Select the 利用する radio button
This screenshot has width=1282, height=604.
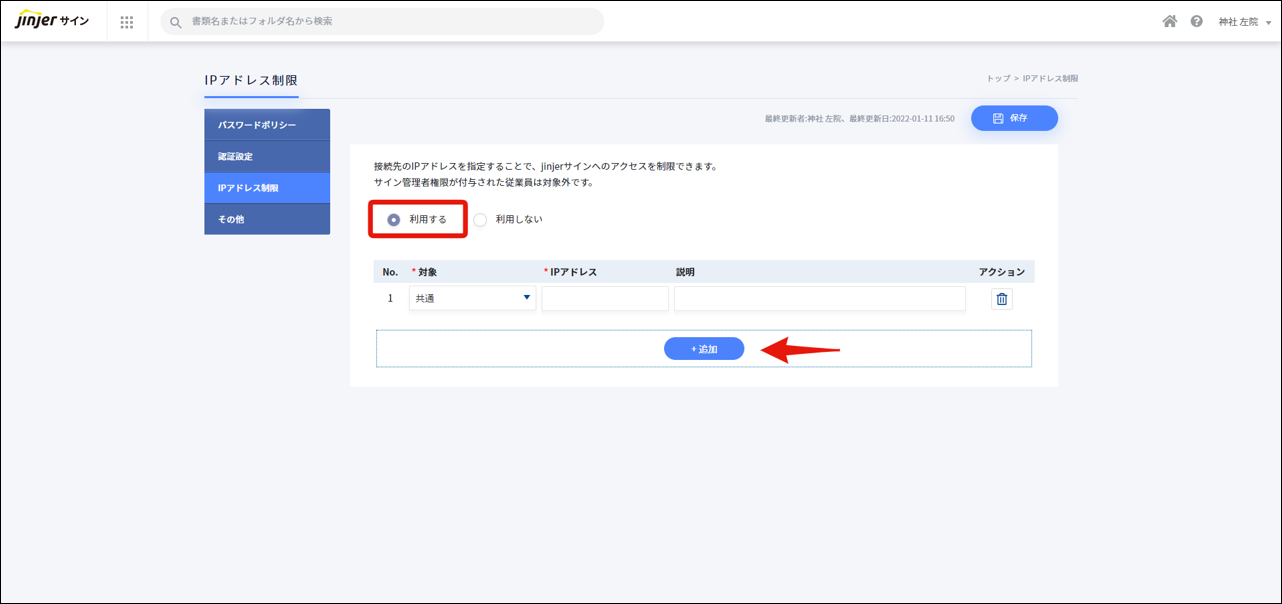click(394, 220)
